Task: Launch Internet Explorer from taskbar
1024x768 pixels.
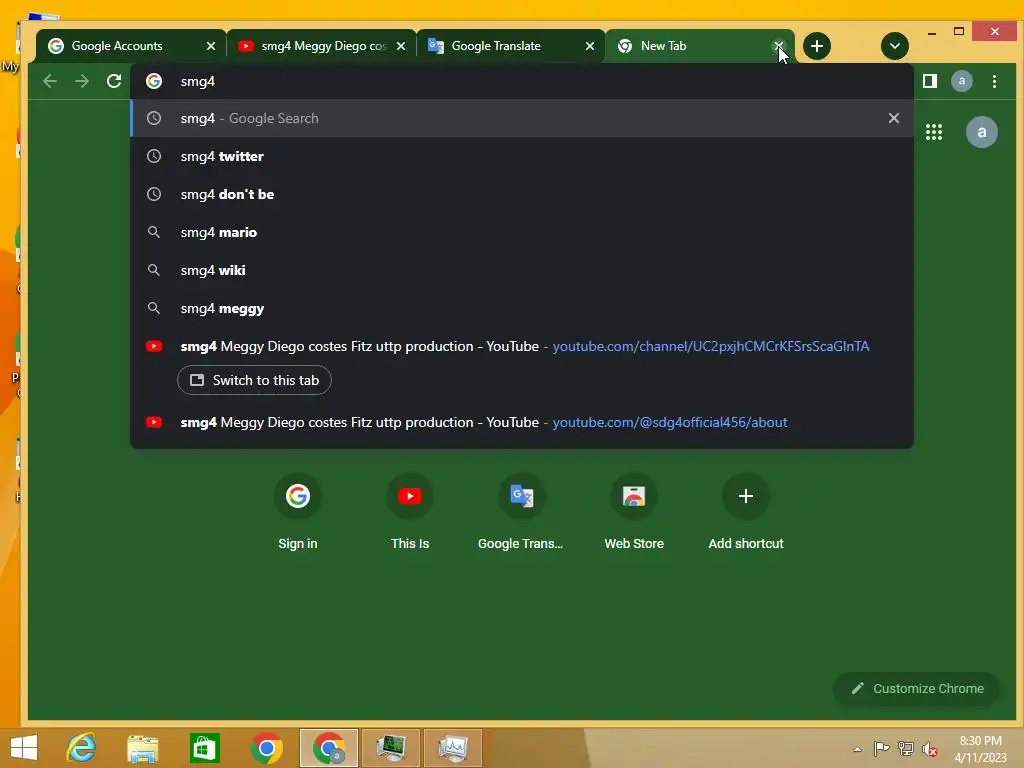Action: (x=82, y=748)
